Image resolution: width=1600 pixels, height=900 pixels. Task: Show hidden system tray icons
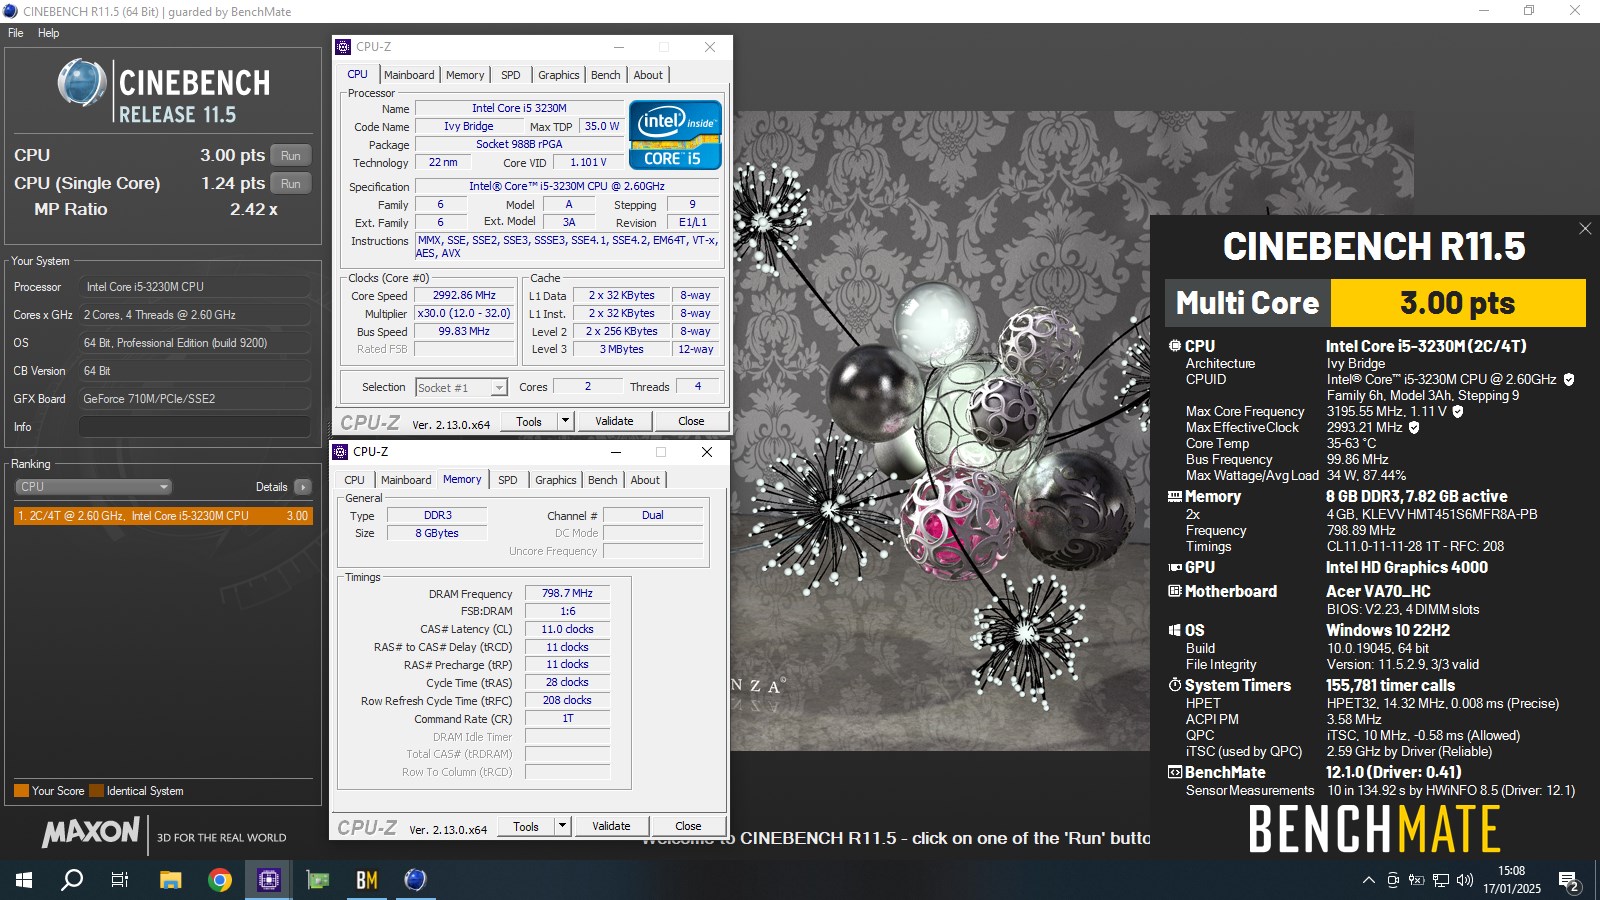click(x=1368, y=880)
